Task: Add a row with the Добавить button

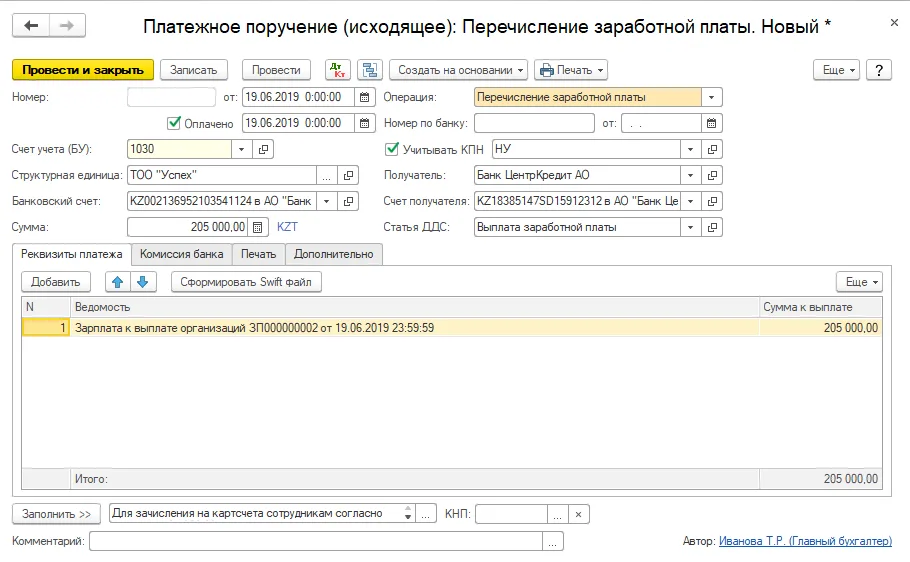Action: coord(56,282)
